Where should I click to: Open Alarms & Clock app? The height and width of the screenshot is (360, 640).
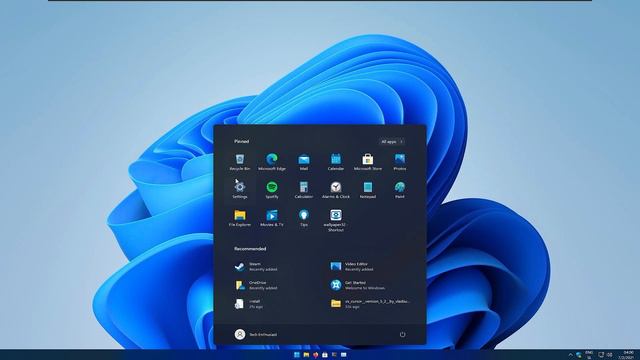[336, 190]
